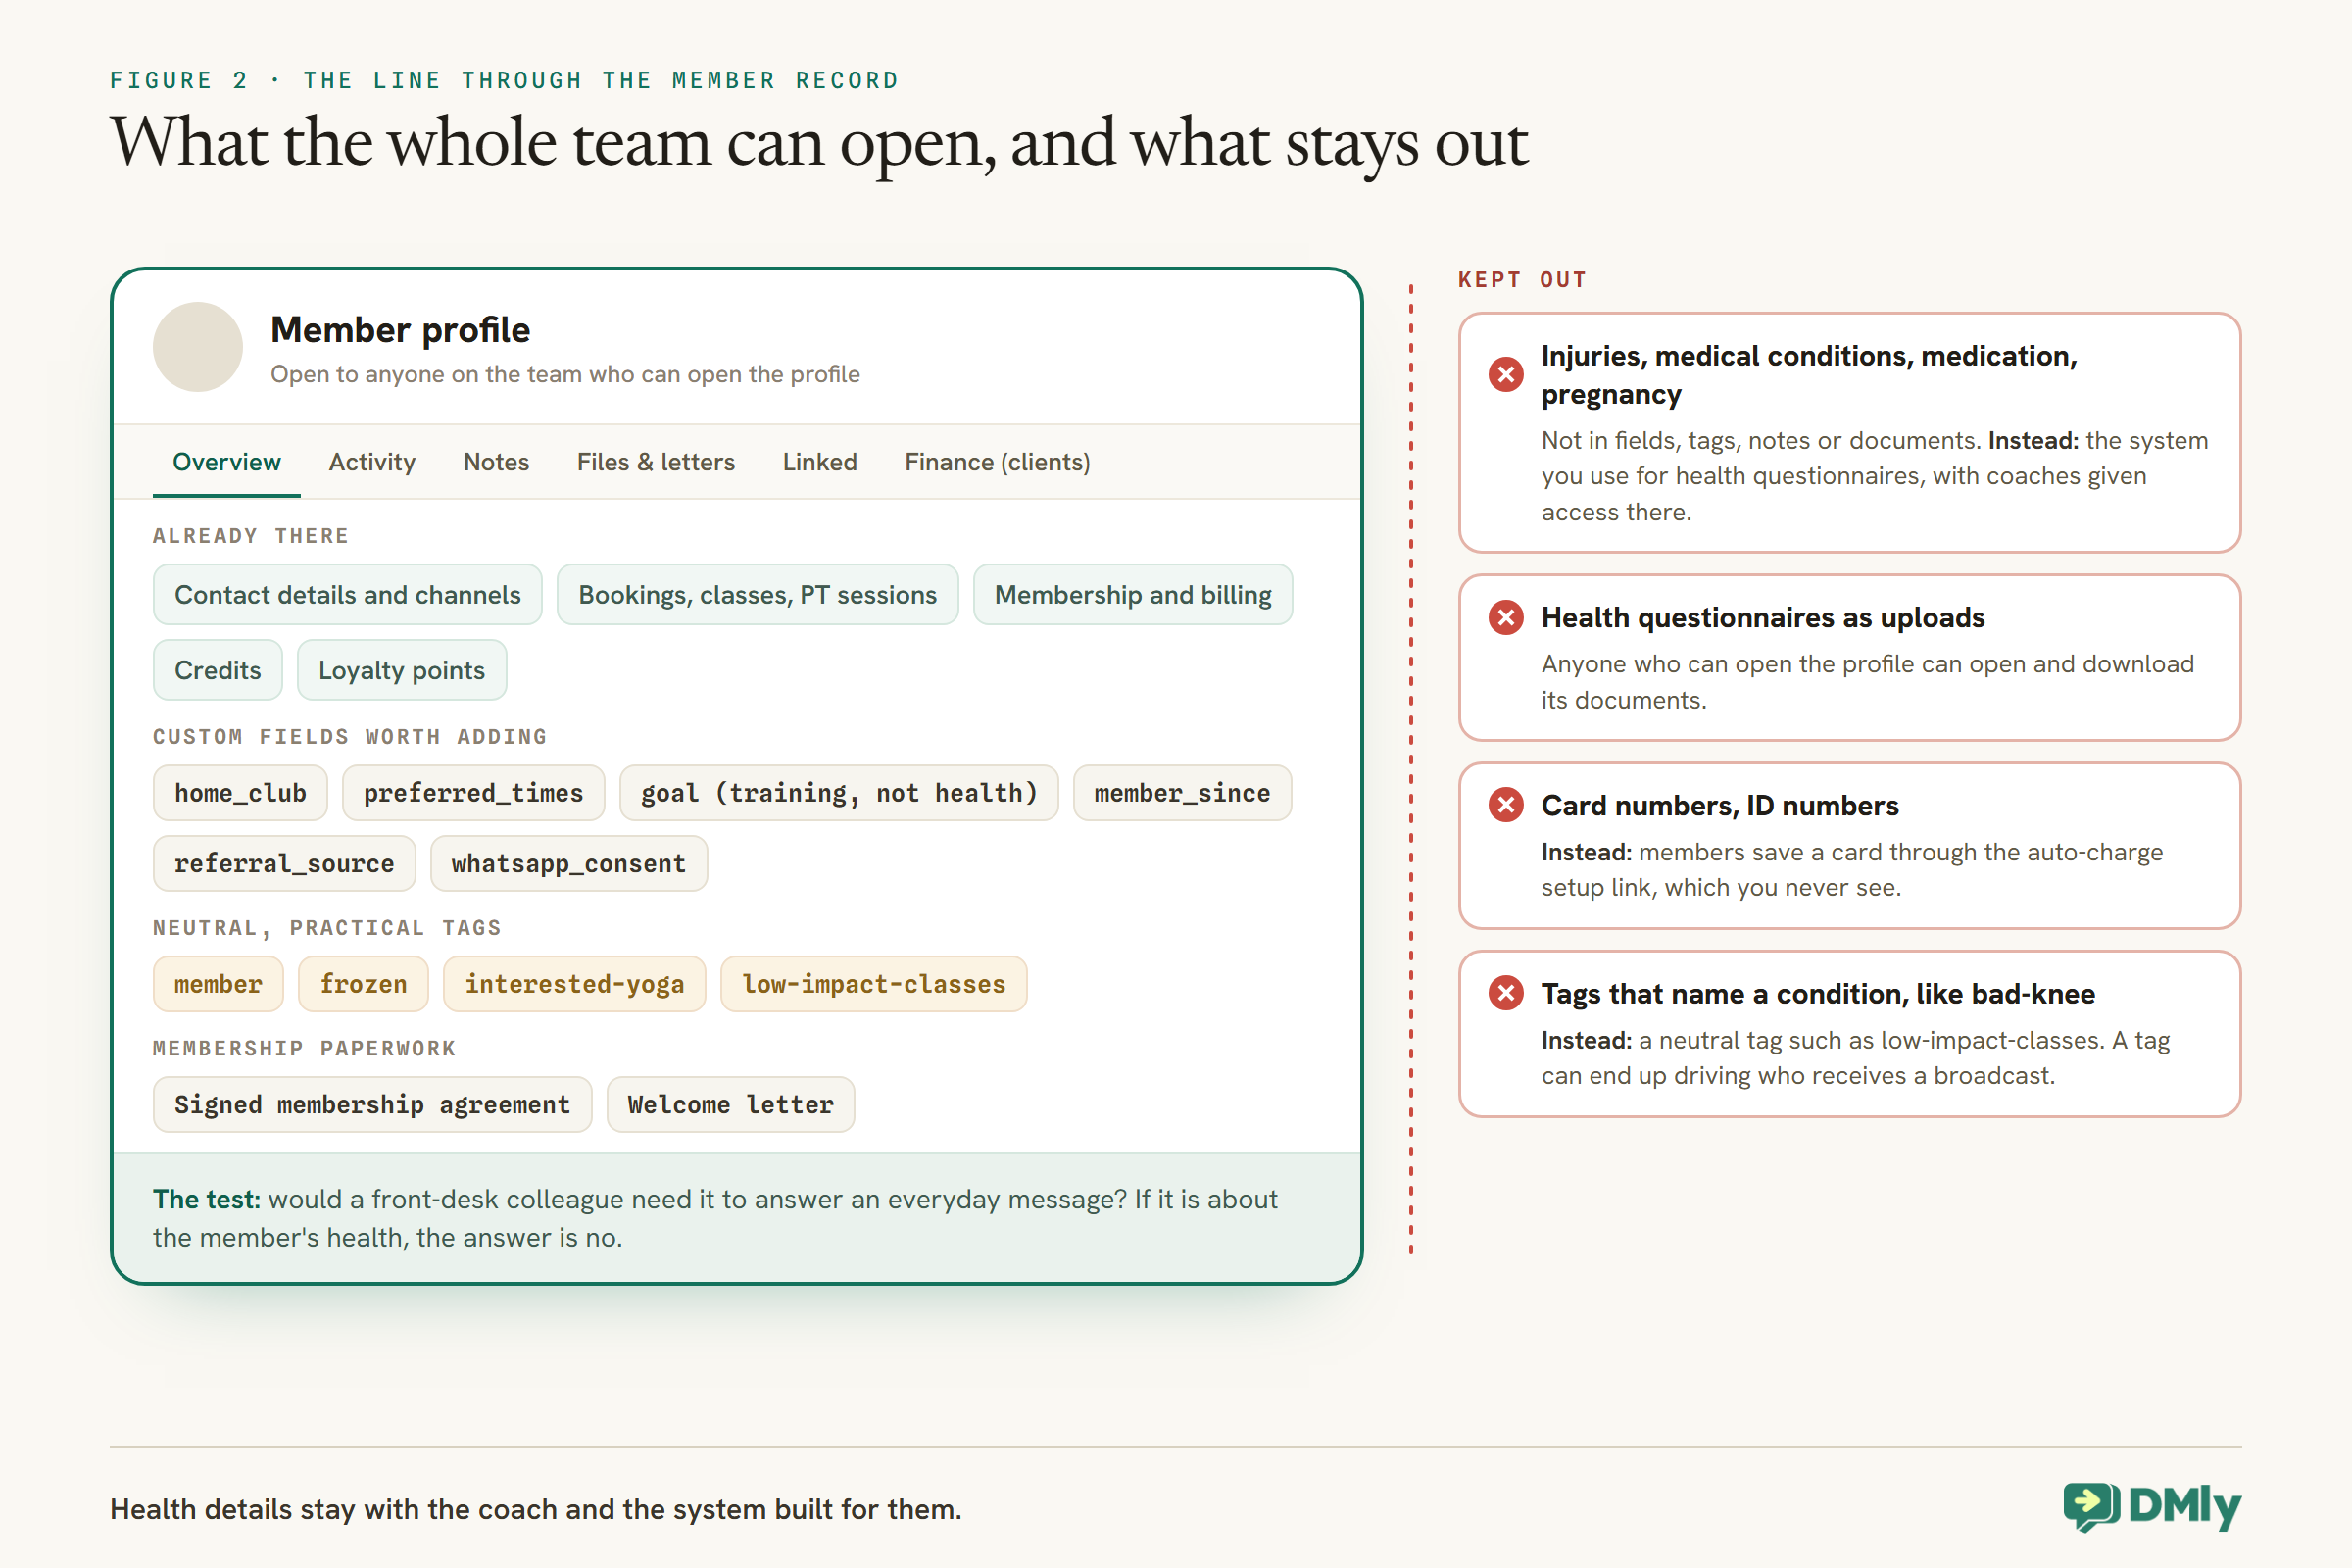Click the MEMBERSHIP PAPERWORK label
The width and height of the screenshot is (2352, 1568).
(x=304, y=1048)
